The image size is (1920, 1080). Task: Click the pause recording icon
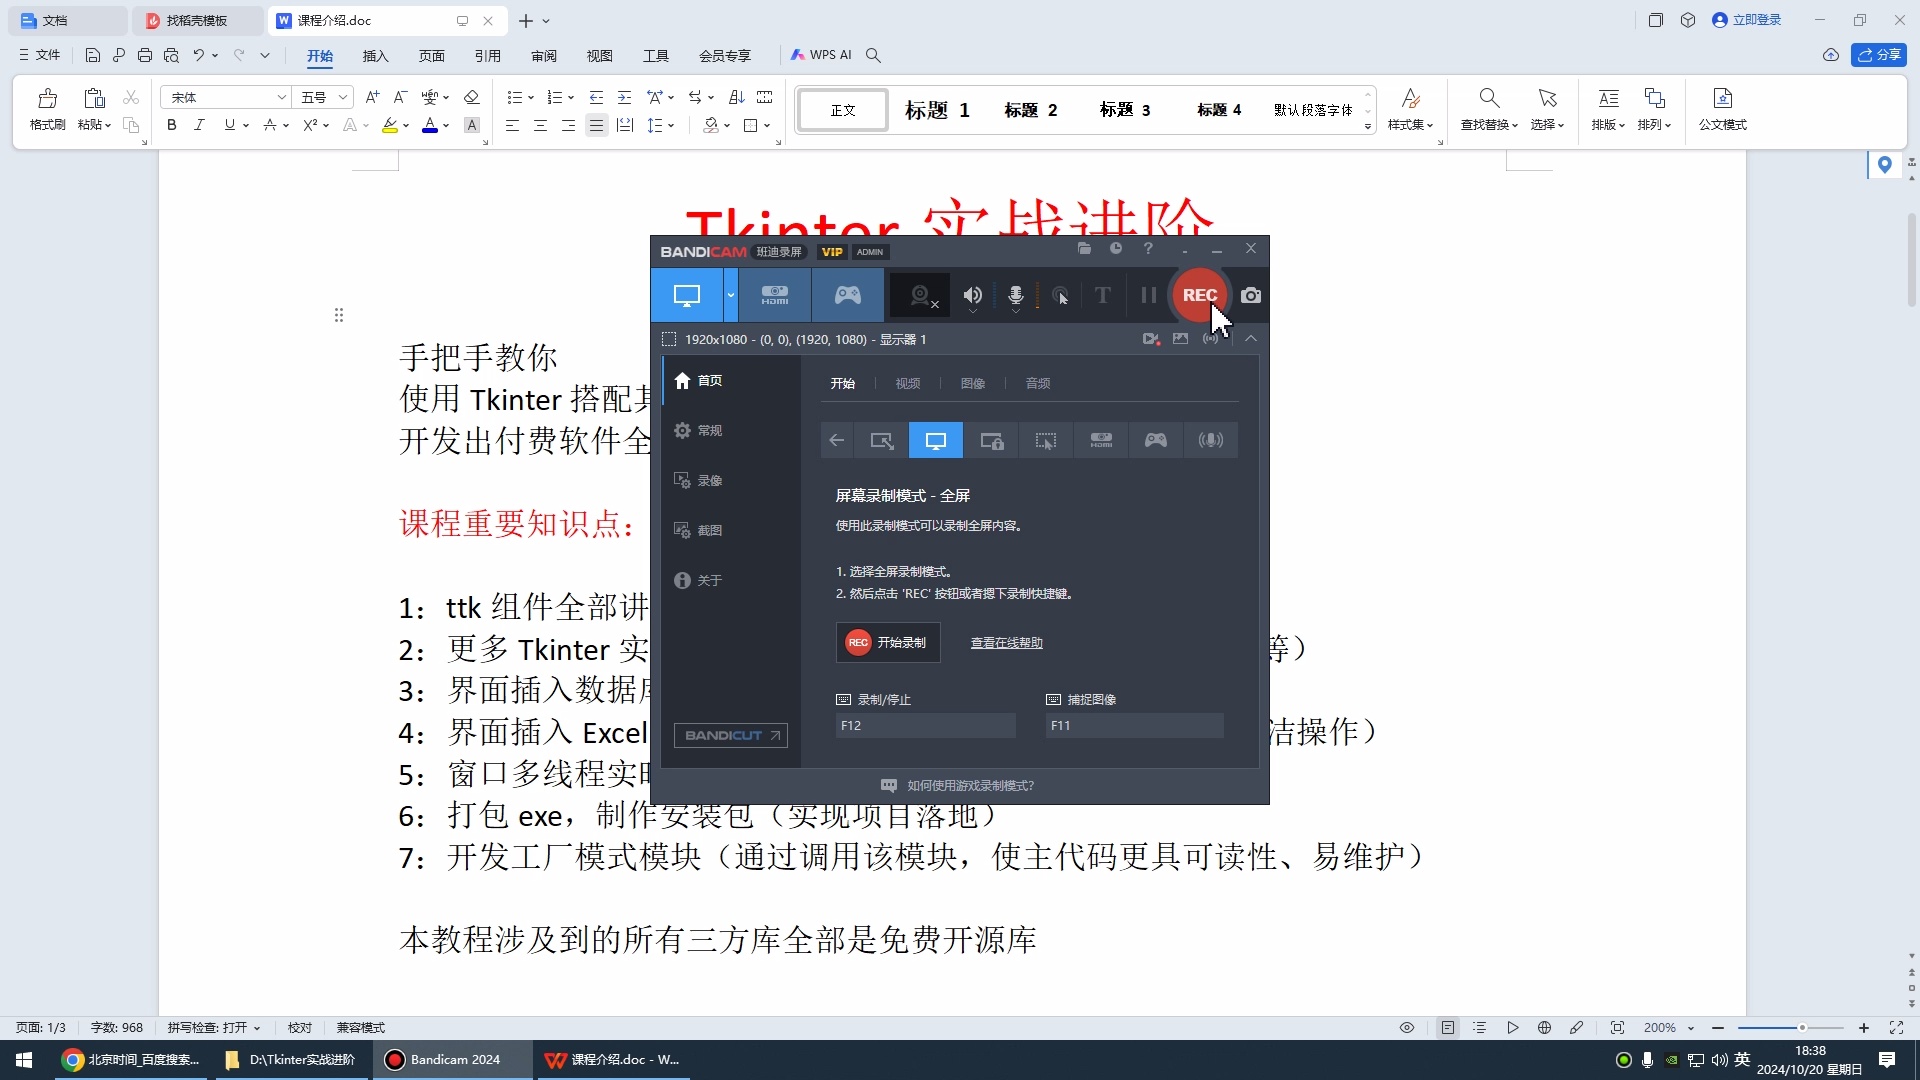pos(1147,295)
